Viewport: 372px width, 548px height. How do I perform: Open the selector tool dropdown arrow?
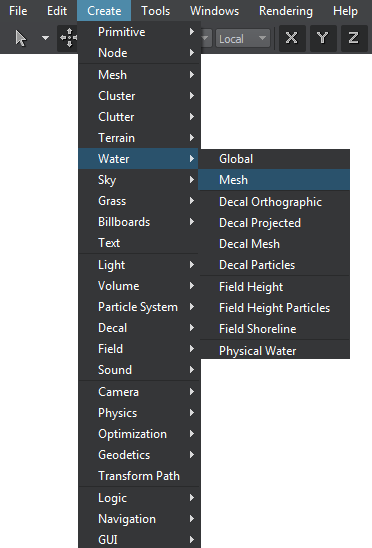click(x=45, y=37)
